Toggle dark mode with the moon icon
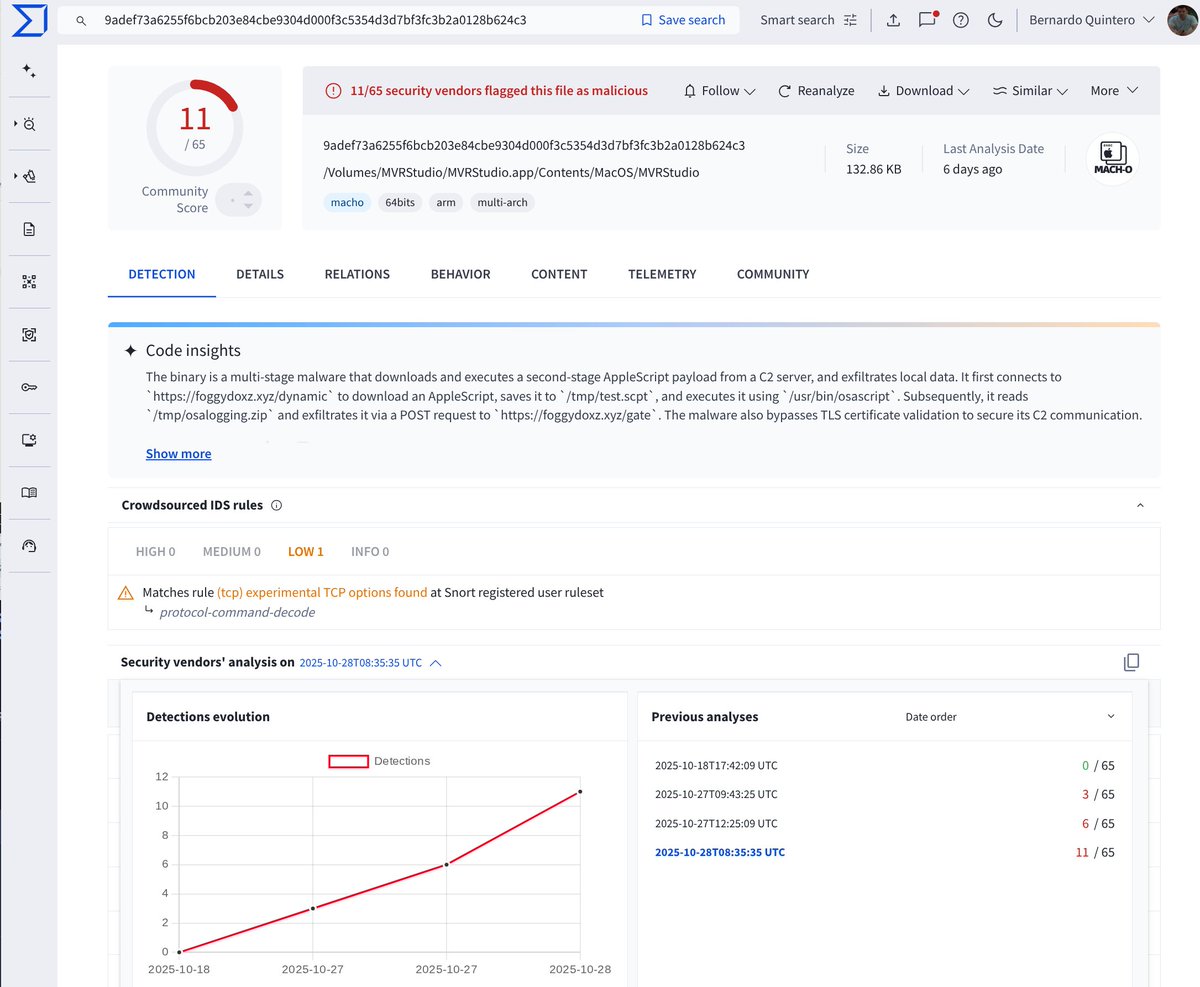1200x987 pixels. (995, 20)
